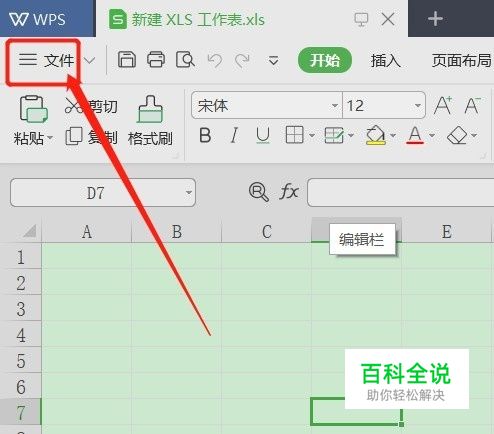Toggle Italic formatting
This screenshot has width=494, height=434.
coord(234,135)
